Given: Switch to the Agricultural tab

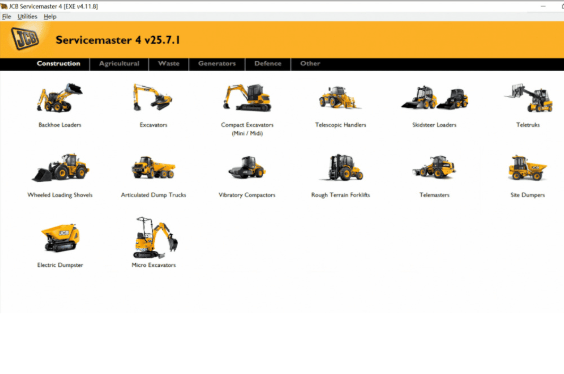Looking at the screenshot, I should (x=119, y=64).
